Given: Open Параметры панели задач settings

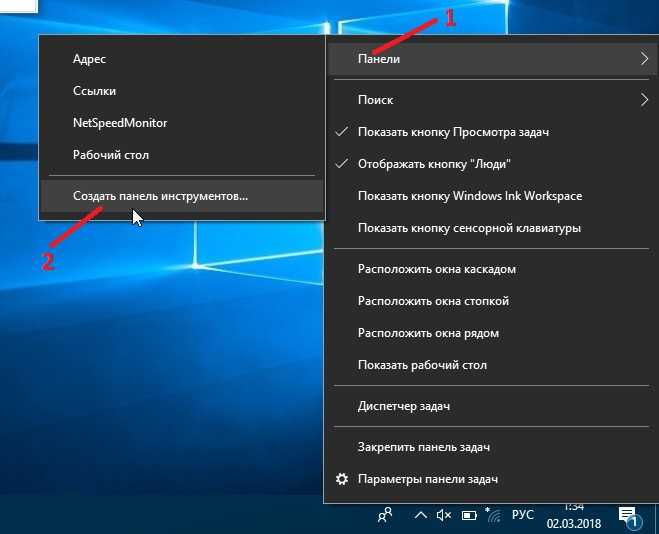Looking at the screenshot, I should [491, 479].
